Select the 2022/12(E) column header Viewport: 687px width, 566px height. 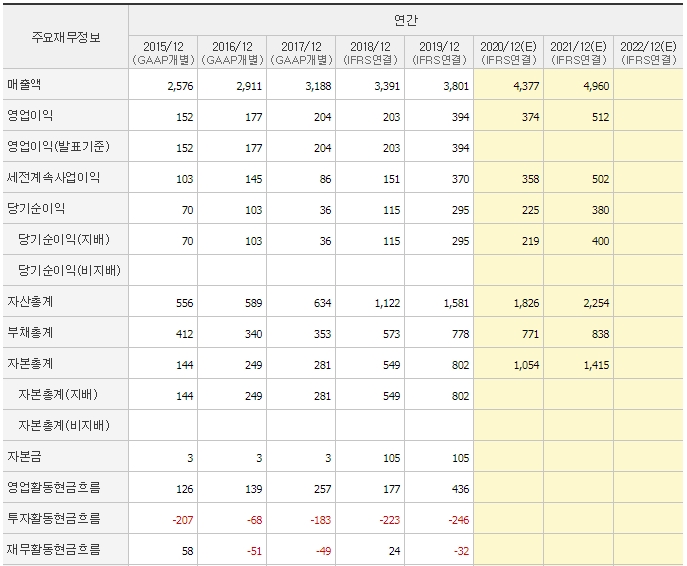[x=648, y=53]
